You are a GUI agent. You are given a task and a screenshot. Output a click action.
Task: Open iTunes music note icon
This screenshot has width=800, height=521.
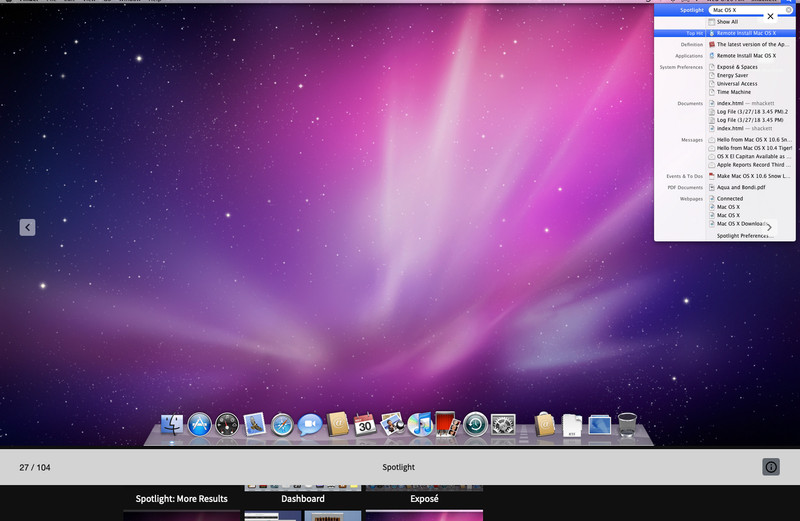[x=420, y=425]
